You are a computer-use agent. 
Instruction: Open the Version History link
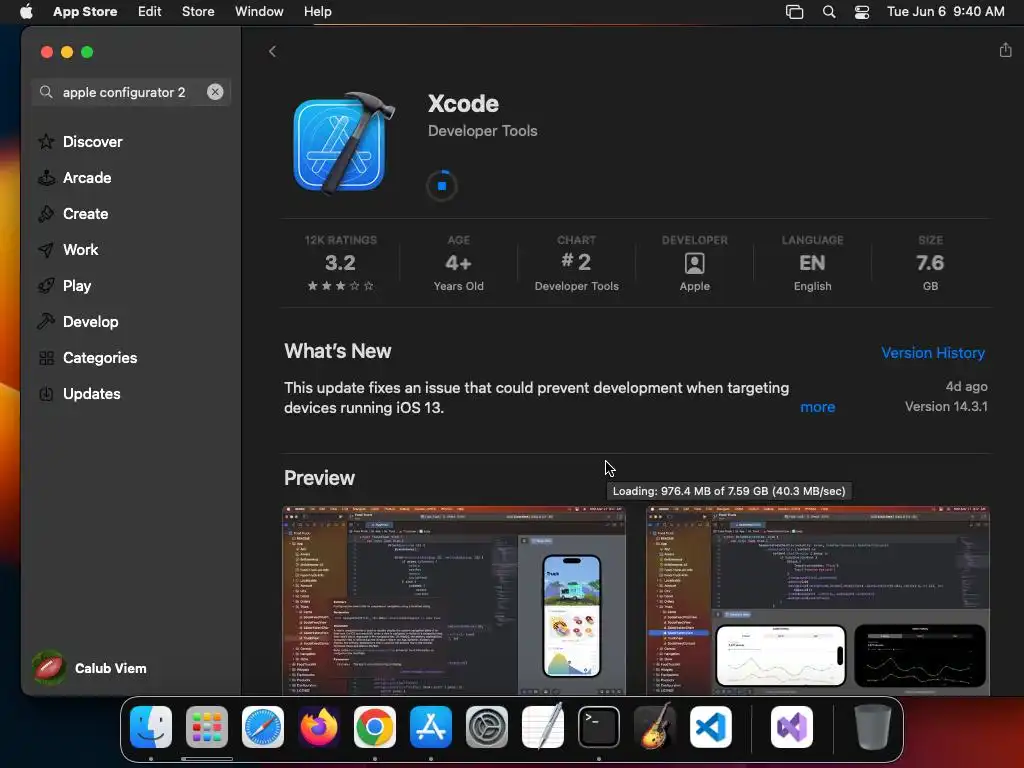pos(933,353)
